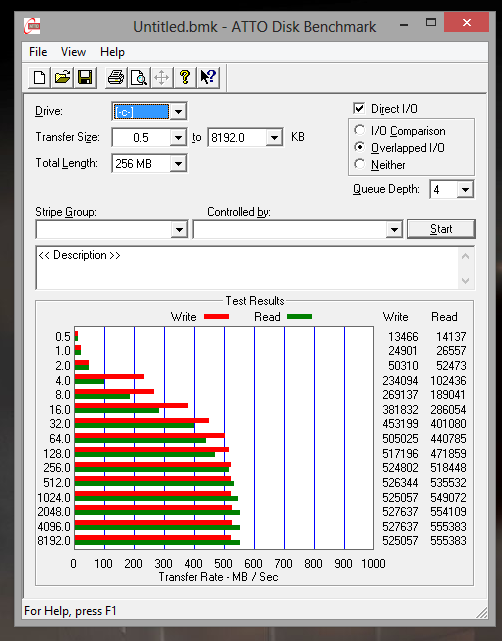Activate the context help arrow icon
502x641 pixels.
[x=208, y=77]
